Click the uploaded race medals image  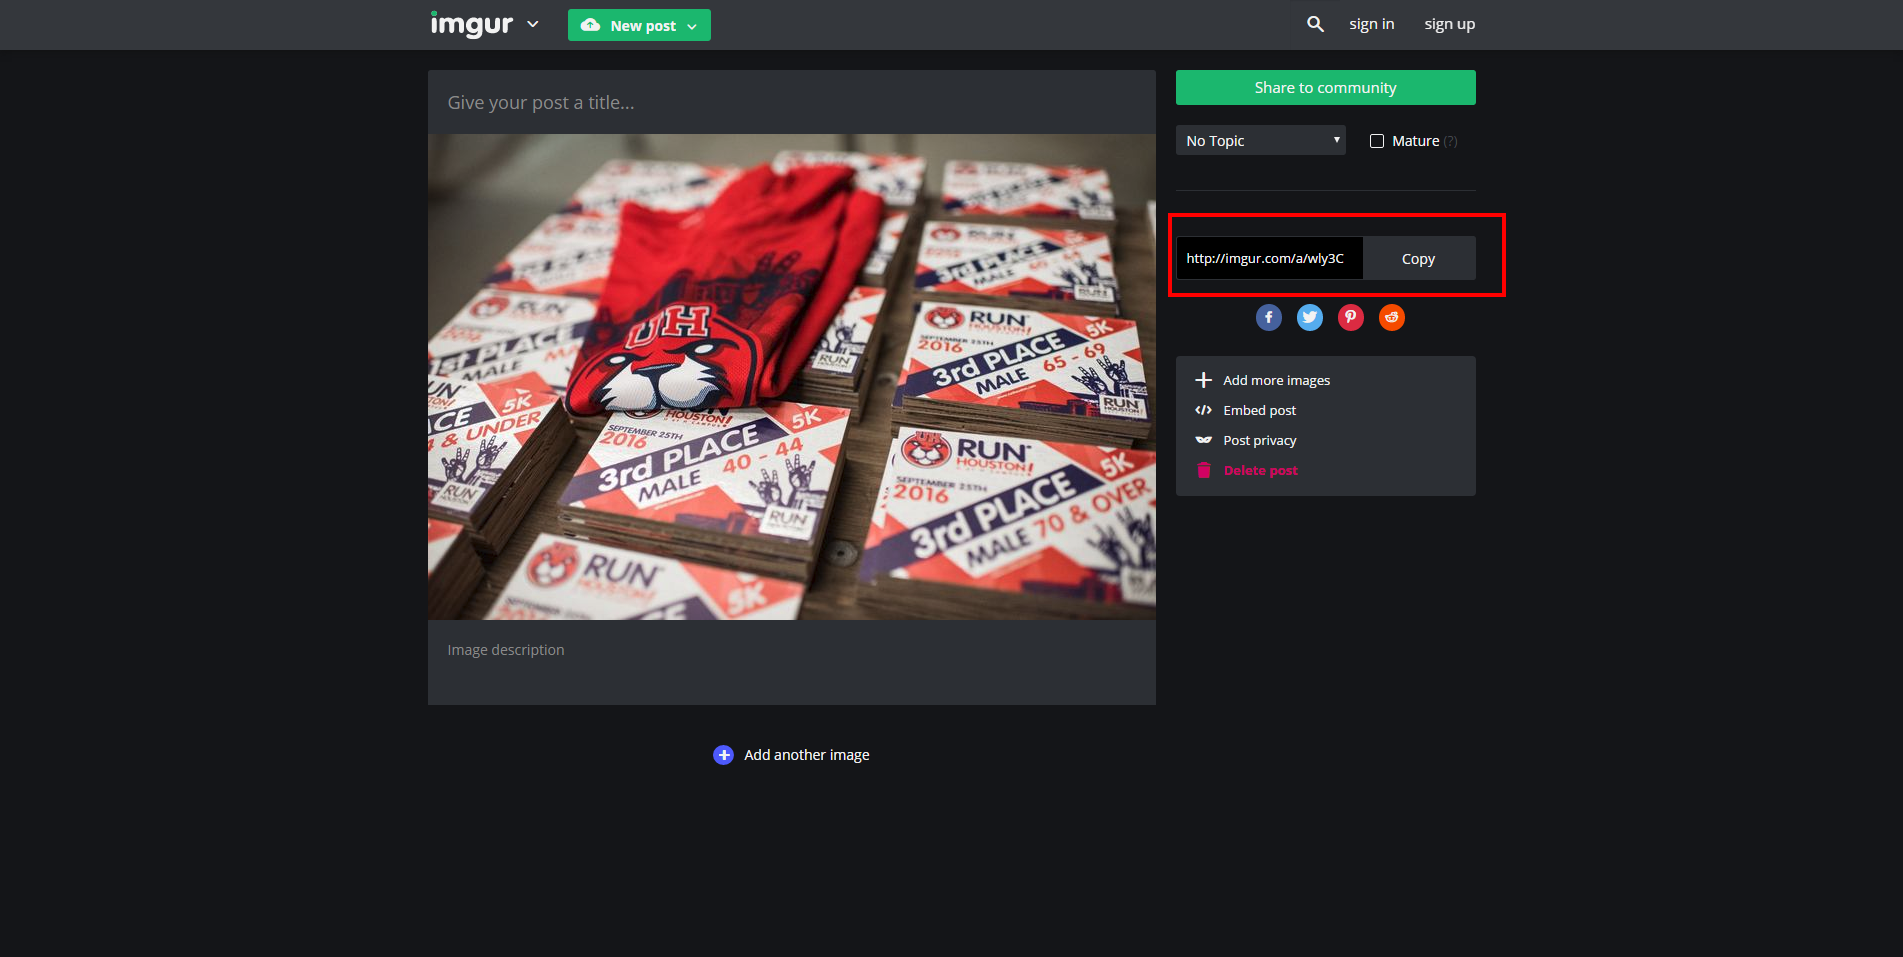791,377
